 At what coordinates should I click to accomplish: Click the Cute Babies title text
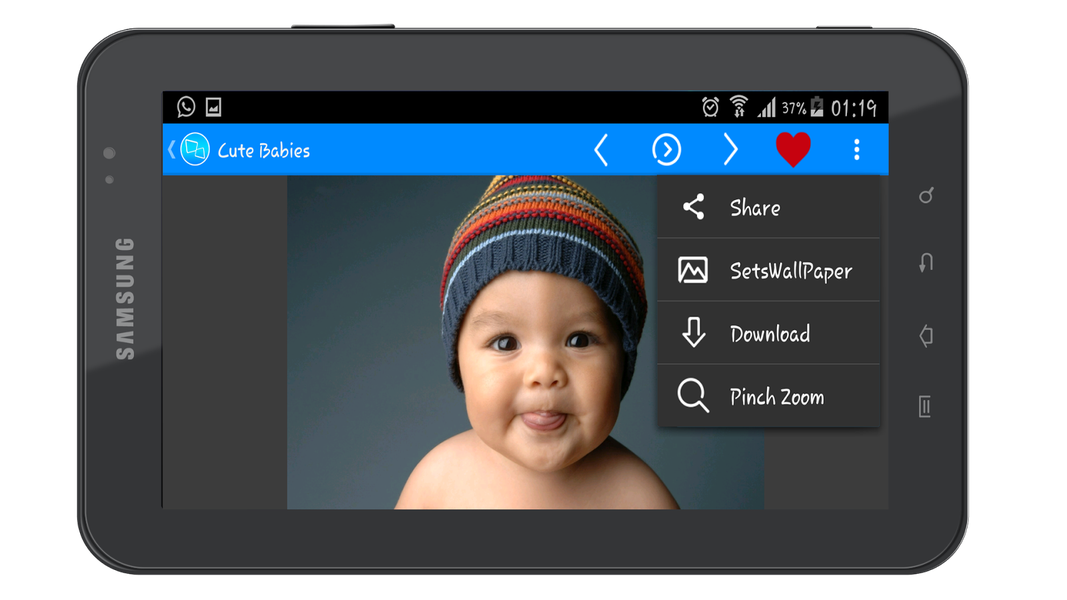264,151
